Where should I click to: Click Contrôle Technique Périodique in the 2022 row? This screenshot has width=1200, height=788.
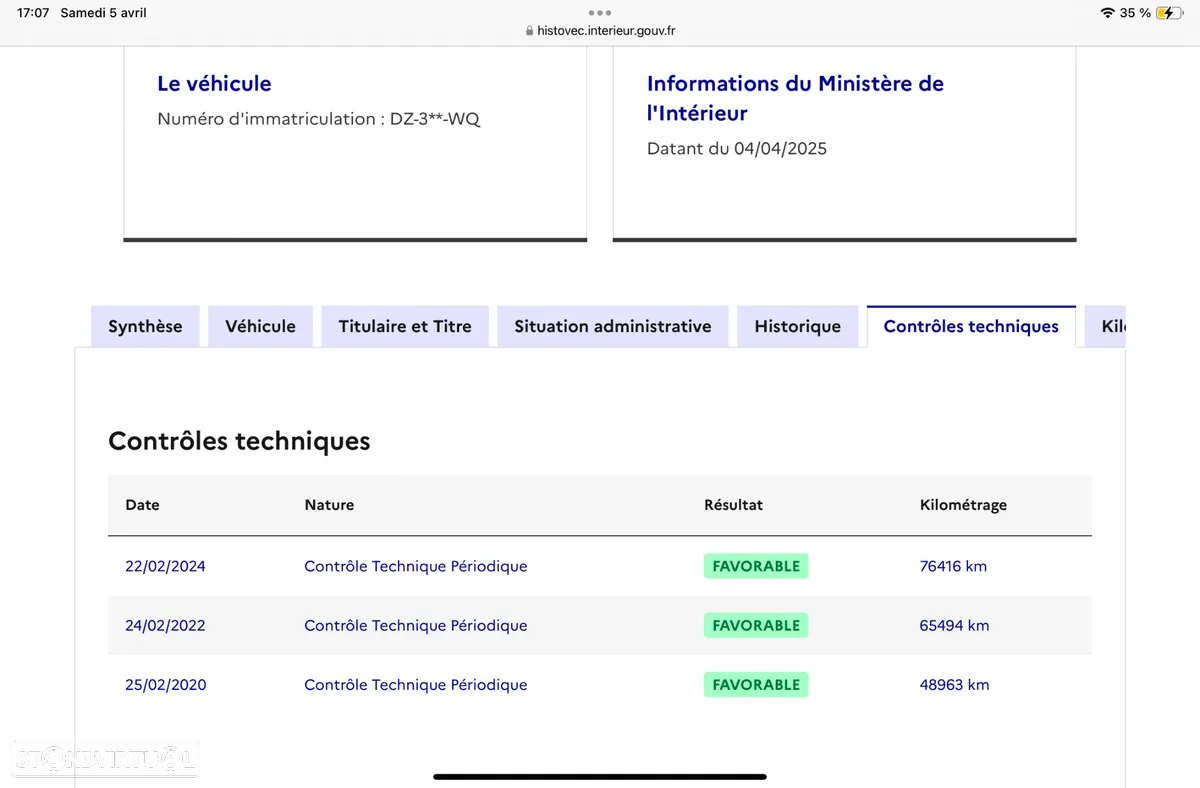[416, 625]
